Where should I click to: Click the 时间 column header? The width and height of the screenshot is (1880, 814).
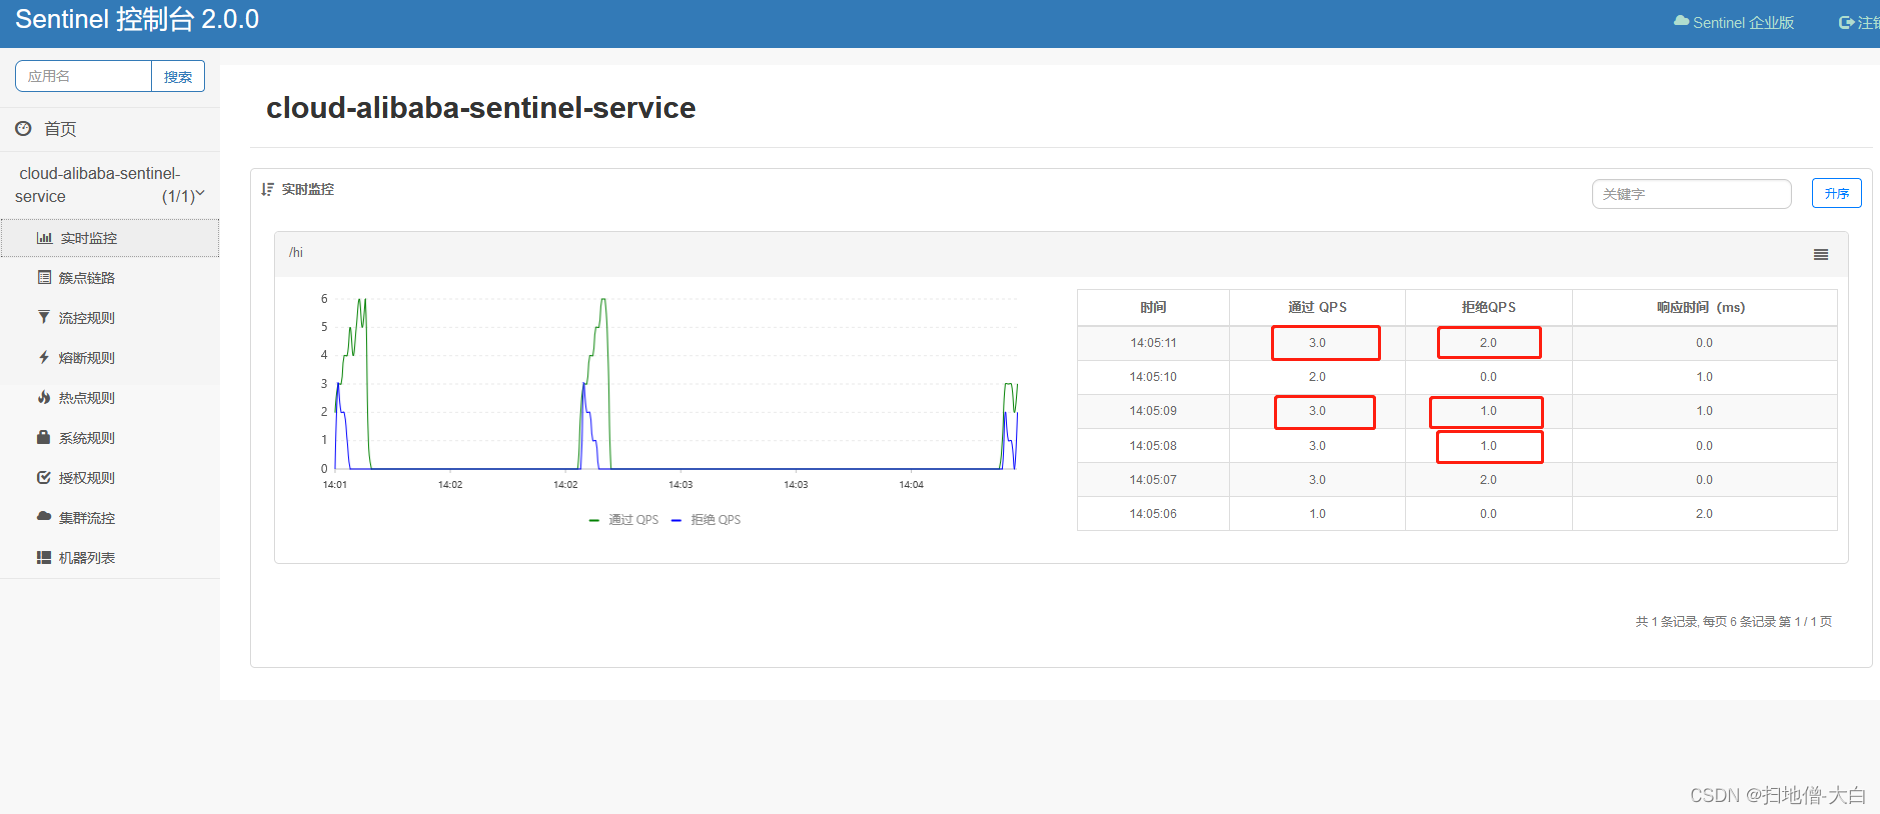click(1153, 308)
